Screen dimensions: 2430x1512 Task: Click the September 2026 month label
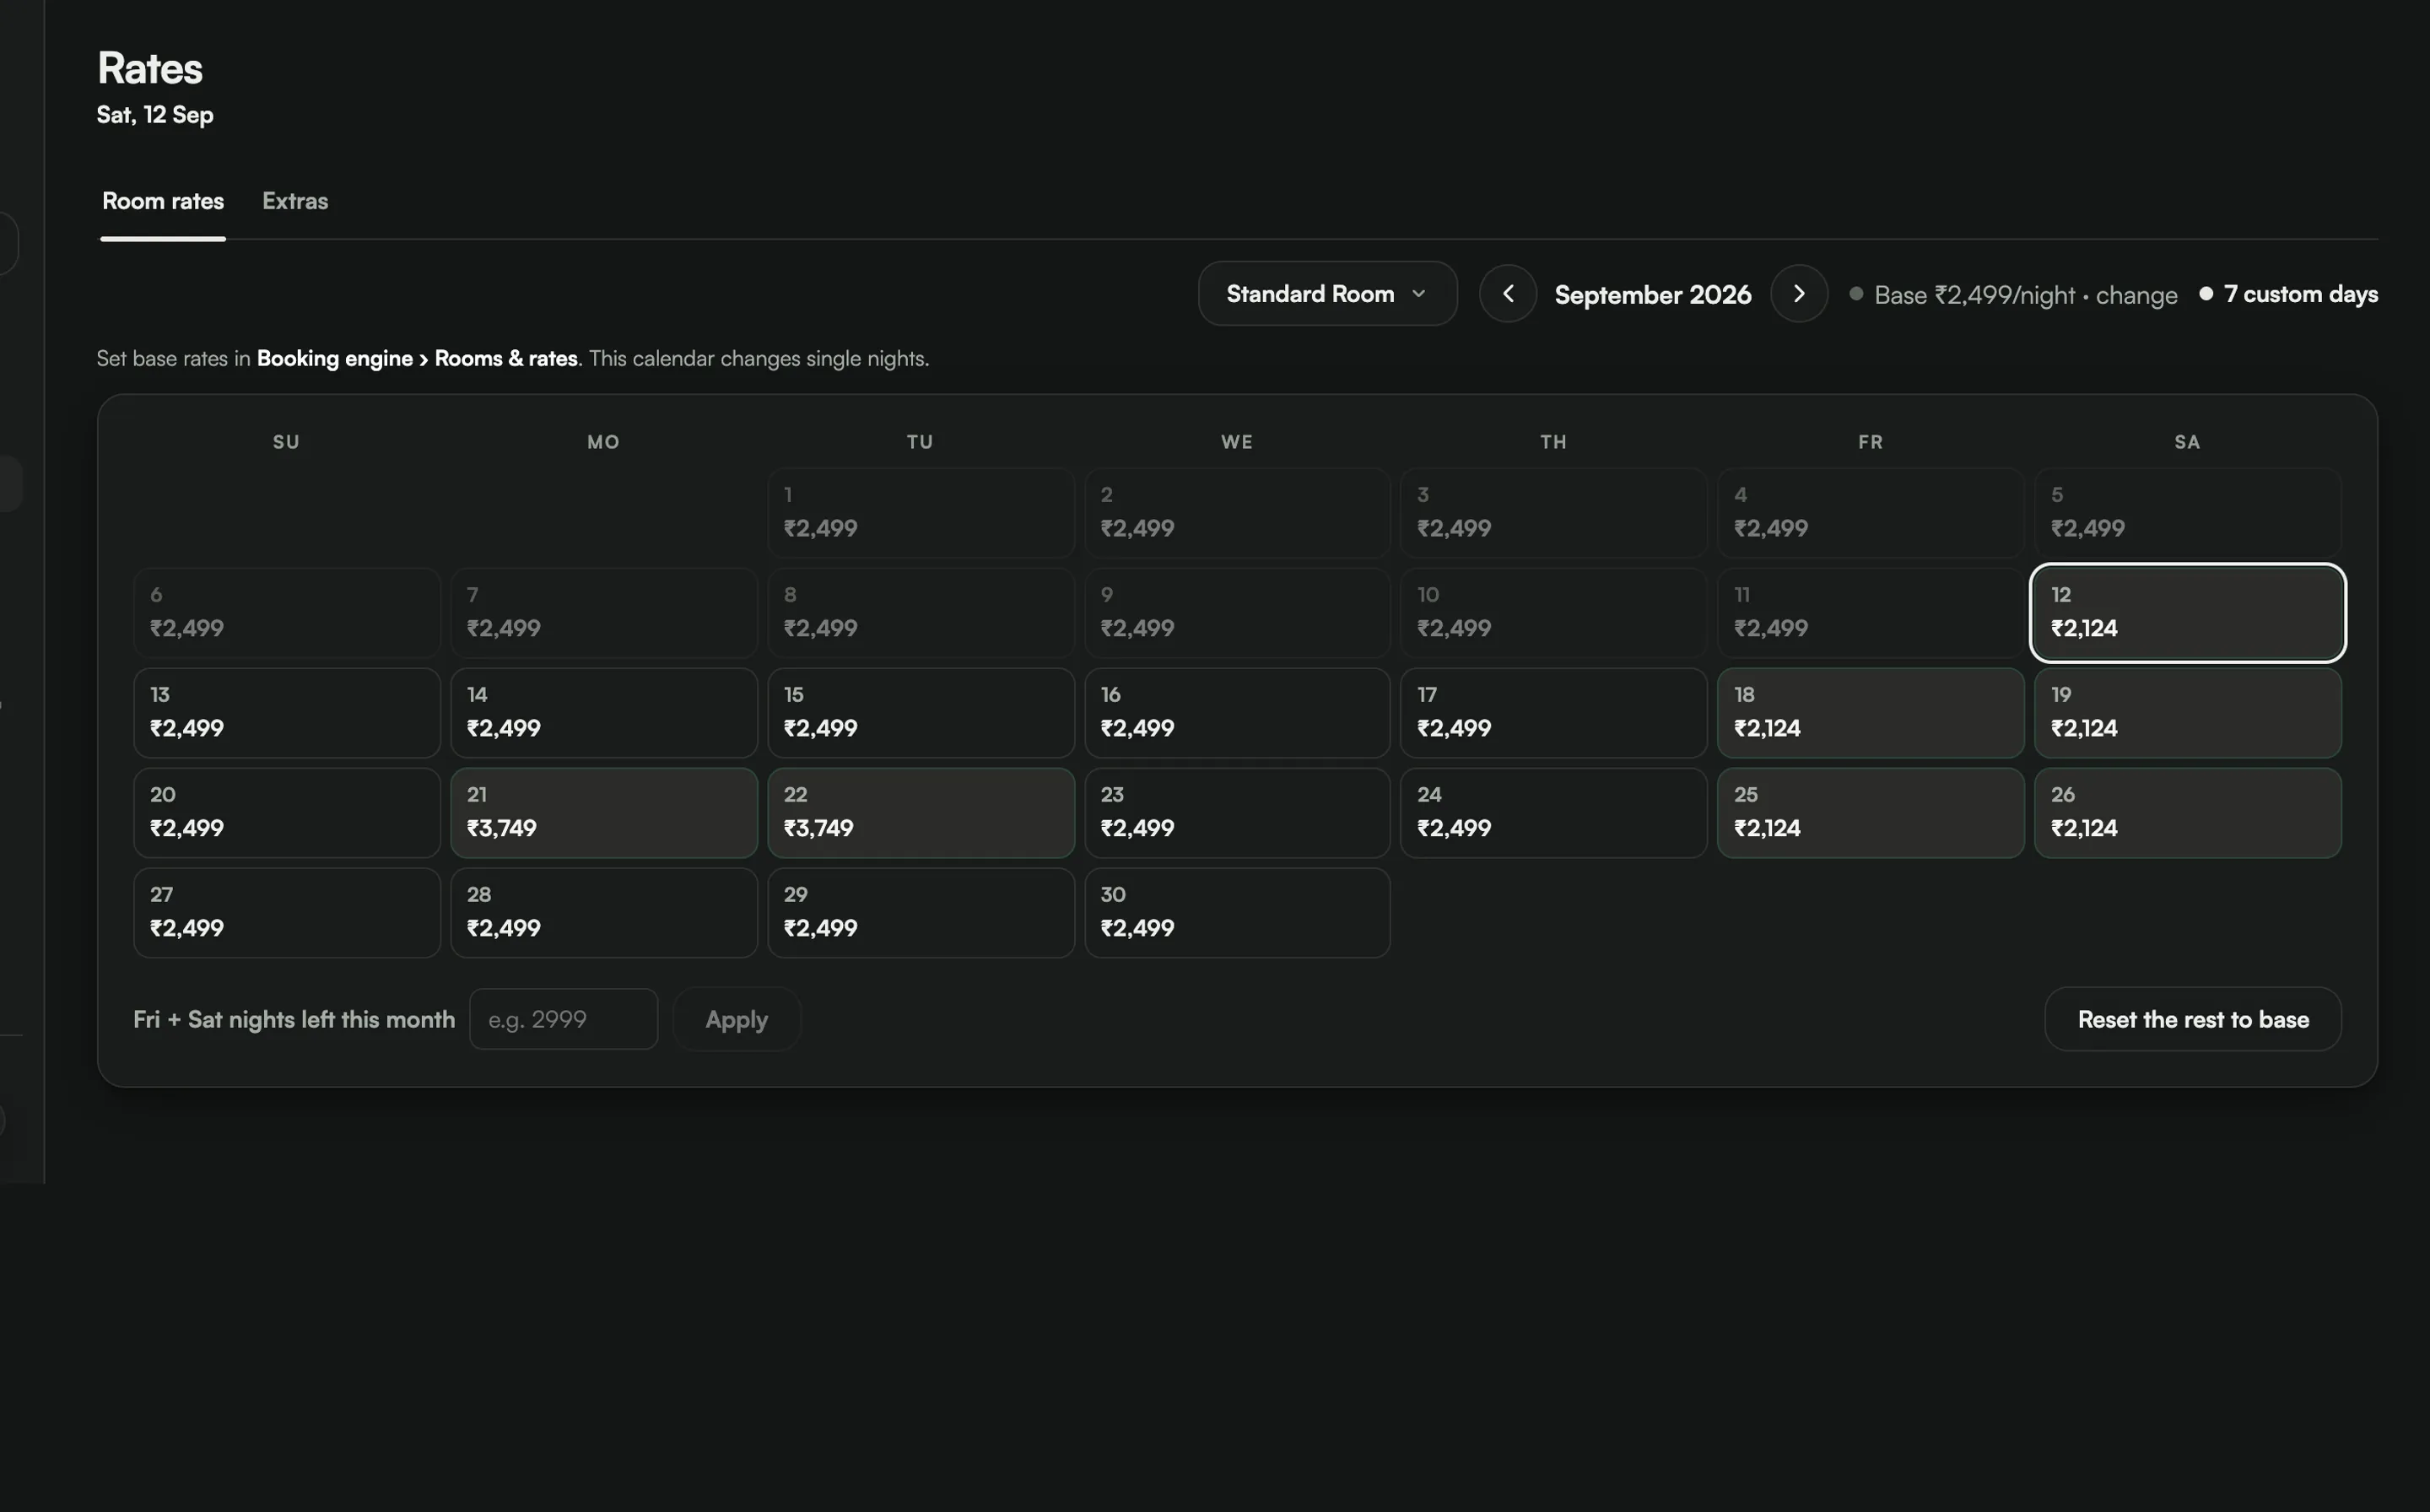click(x=1652, y=295)
